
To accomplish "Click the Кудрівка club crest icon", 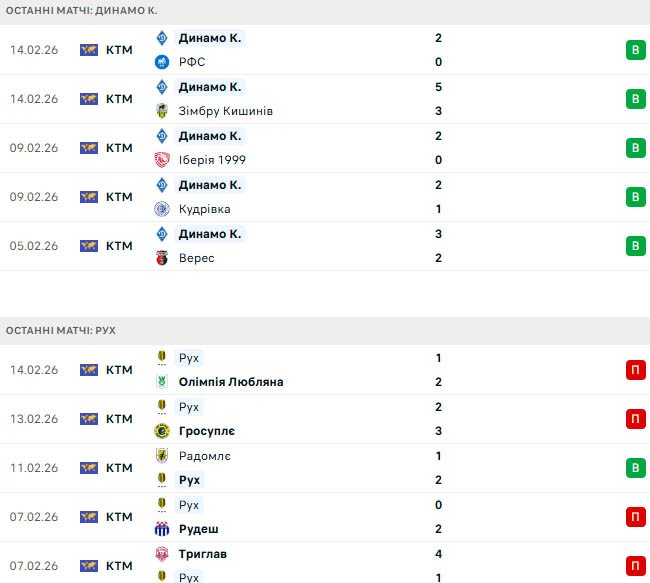I will [162, 209].
